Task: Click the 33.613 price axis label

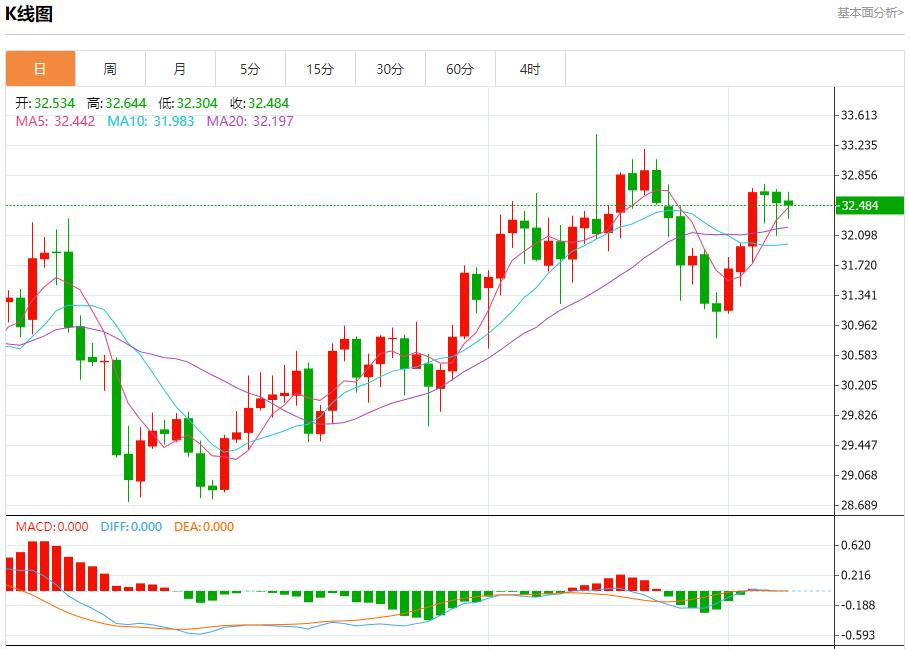Action: coord(859,115)
